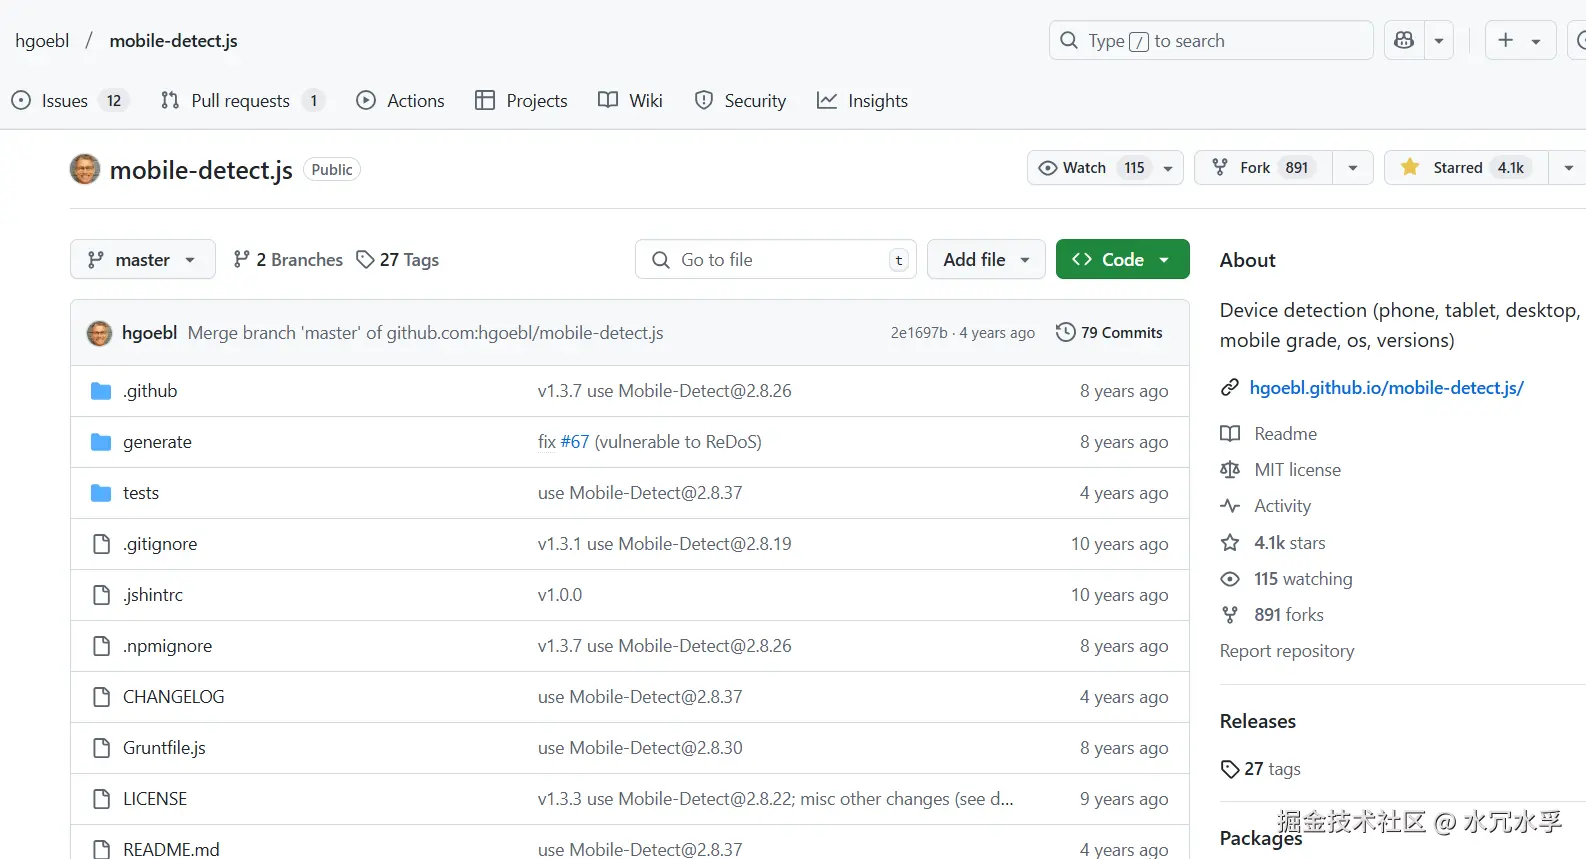The image size is (1586, 859).
Task: Switch to the Pull requests tab
Action: [x=241, y=101]
